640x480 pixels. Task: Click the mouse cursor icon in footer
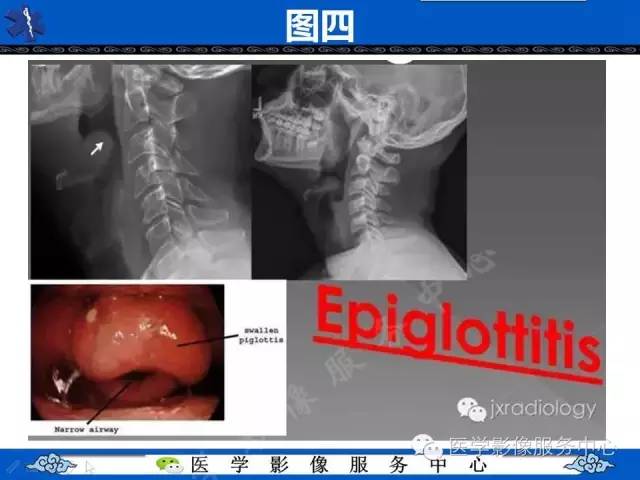click(x=90, y=467)
